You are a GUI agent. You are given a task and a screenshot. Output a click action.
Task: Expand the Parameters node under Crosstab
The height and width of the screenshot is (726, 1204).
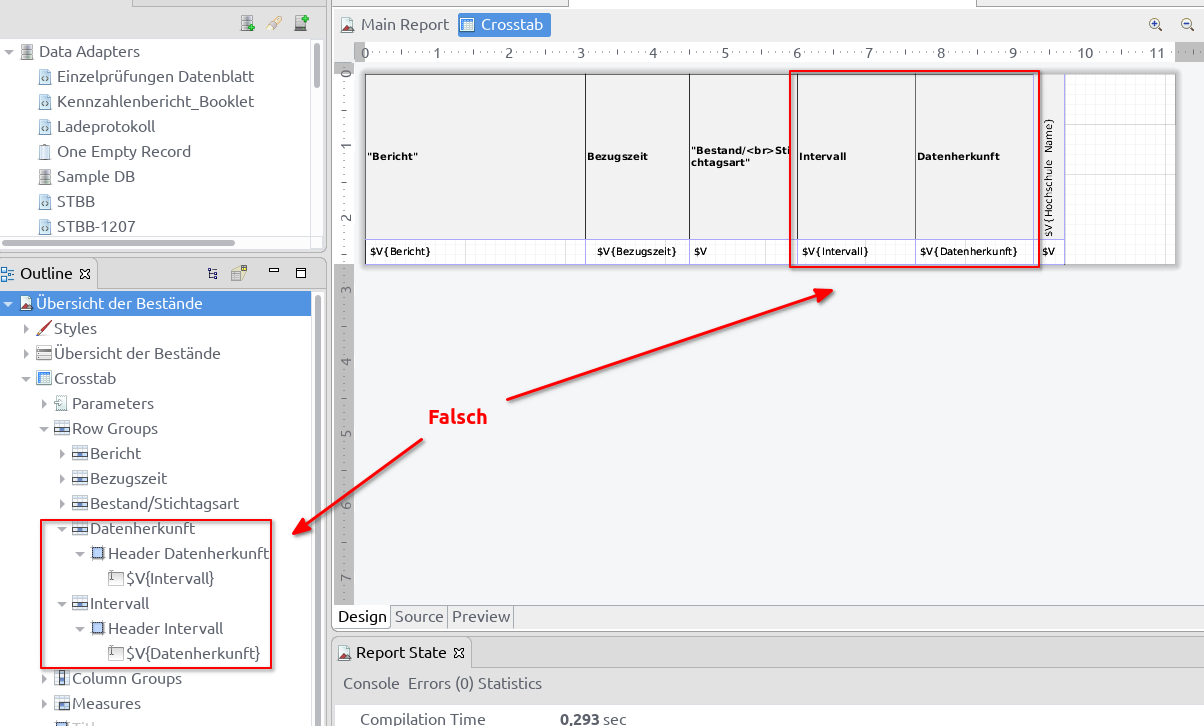click(x=44, y=403)
